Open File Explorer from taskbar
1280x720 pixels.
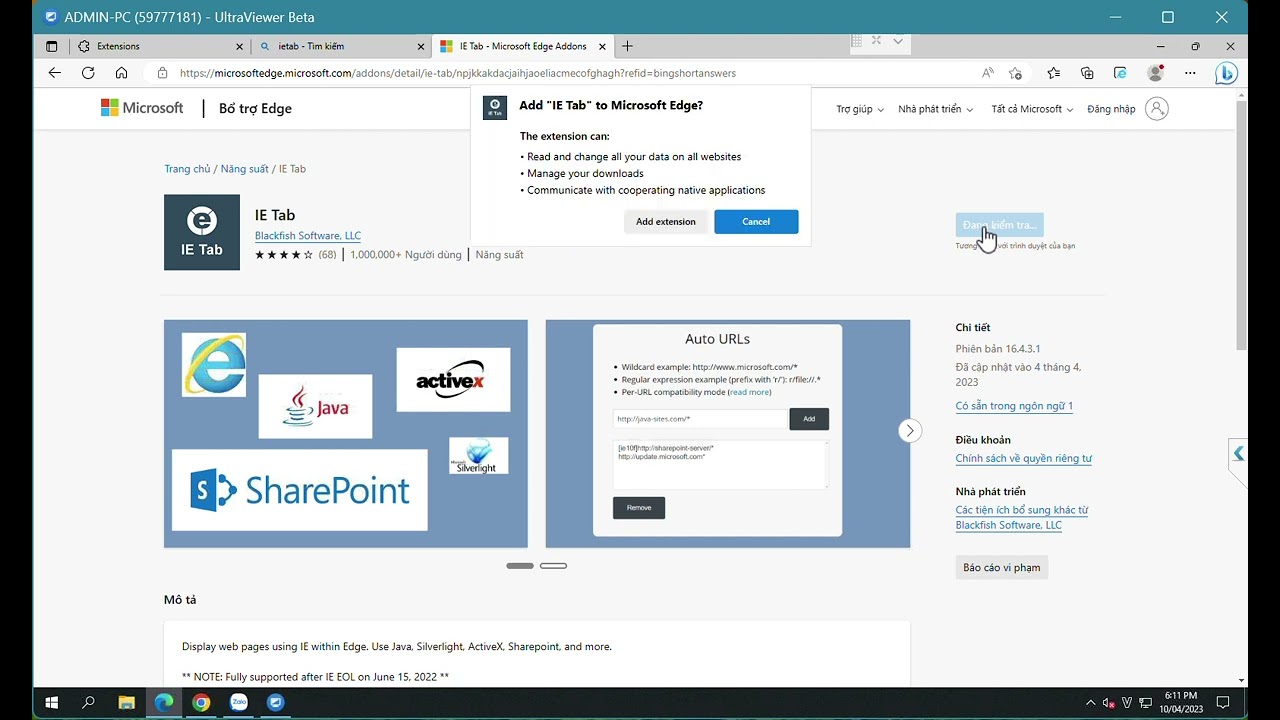pos(126,702)
